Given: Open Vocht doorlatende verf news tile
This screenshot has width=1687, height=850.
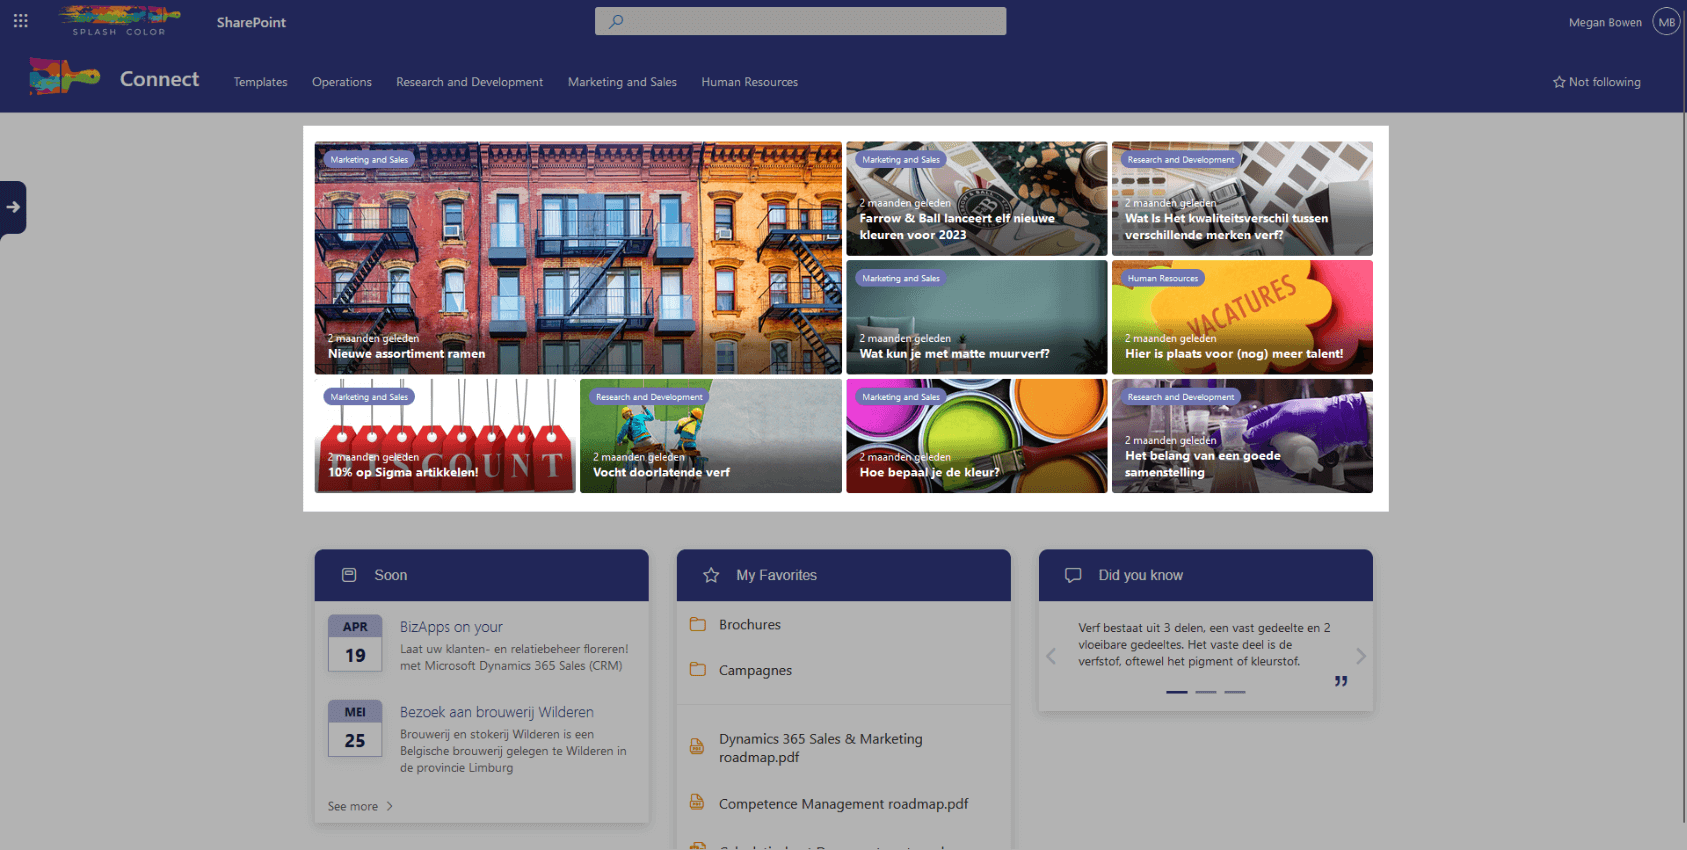Looking at the screenshot, I should tap(711, 436).
